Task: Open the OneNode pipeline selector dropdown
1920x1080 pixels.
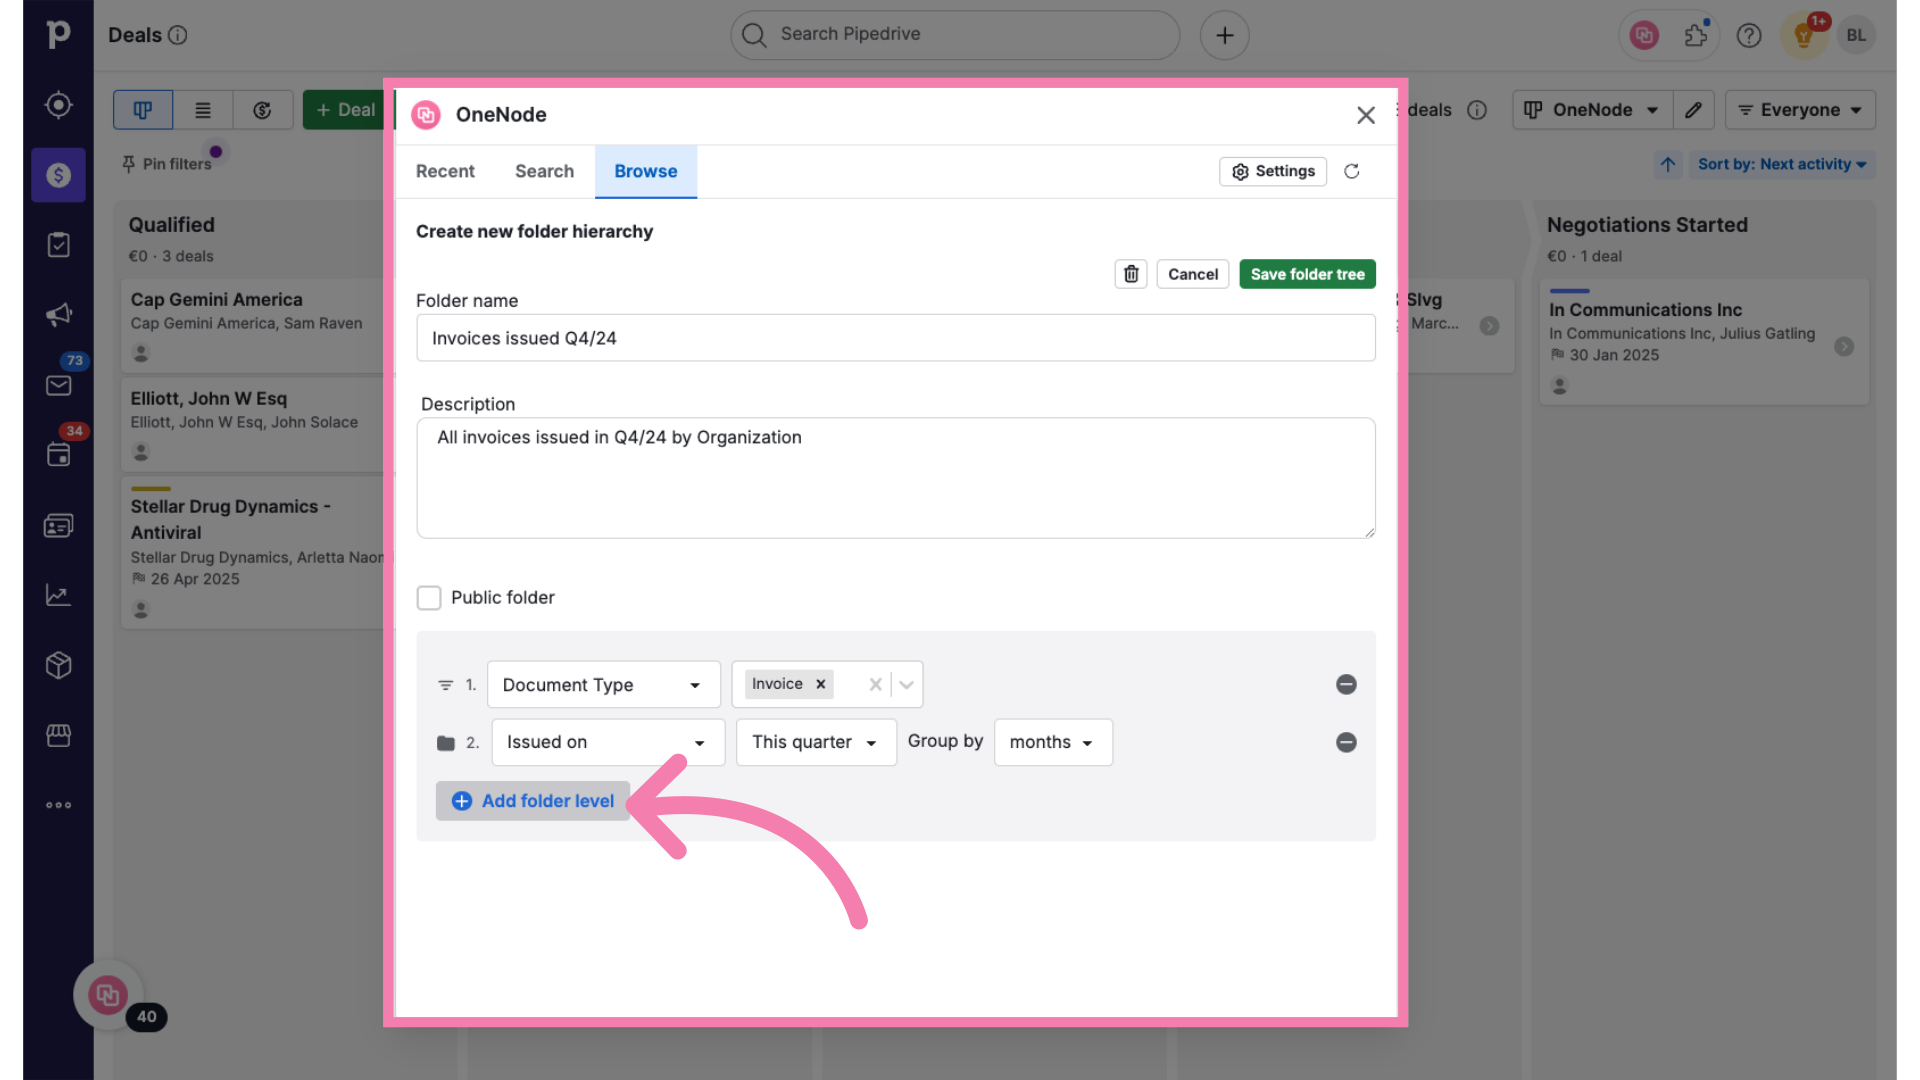Action: click(x=1591, y=110)
